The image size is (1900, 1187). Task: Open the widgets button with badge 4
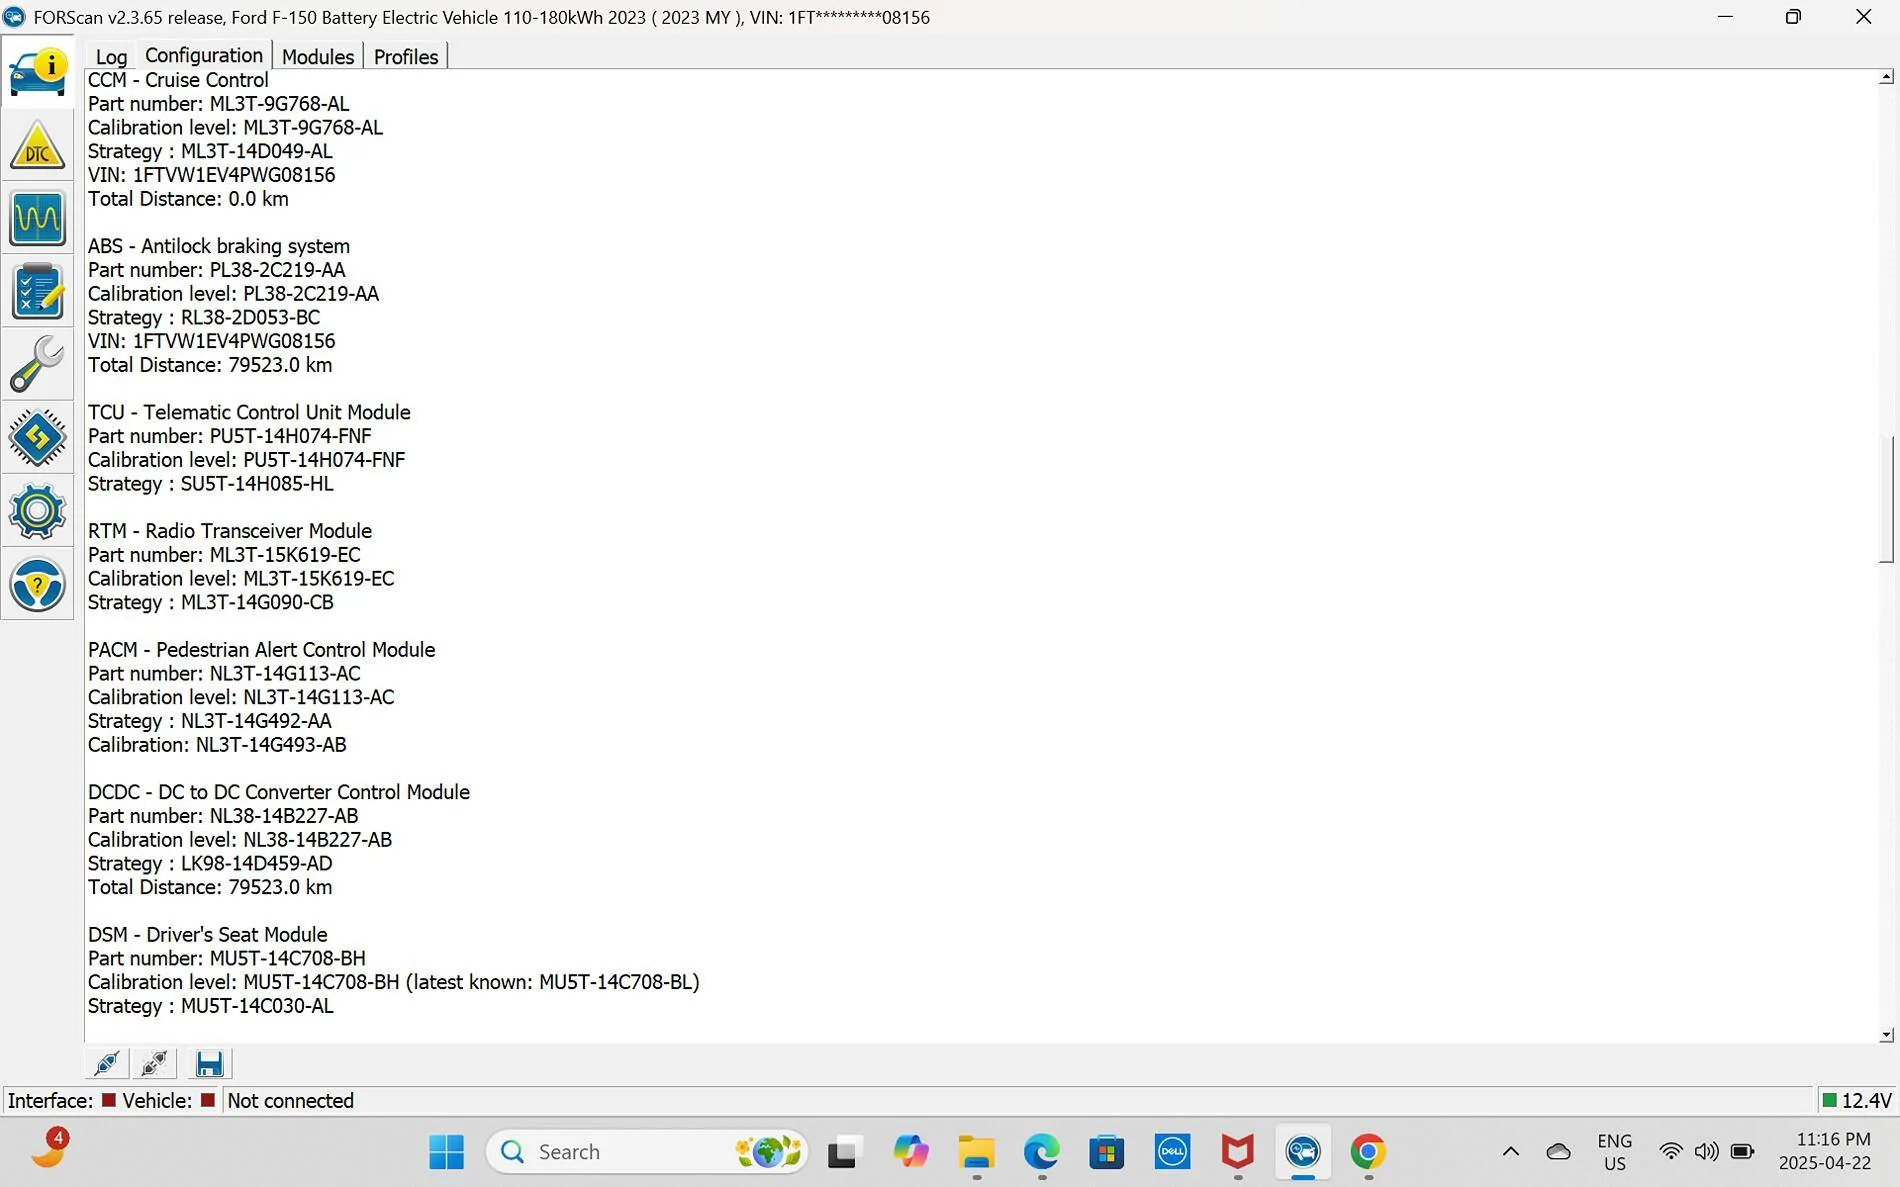48,1150
